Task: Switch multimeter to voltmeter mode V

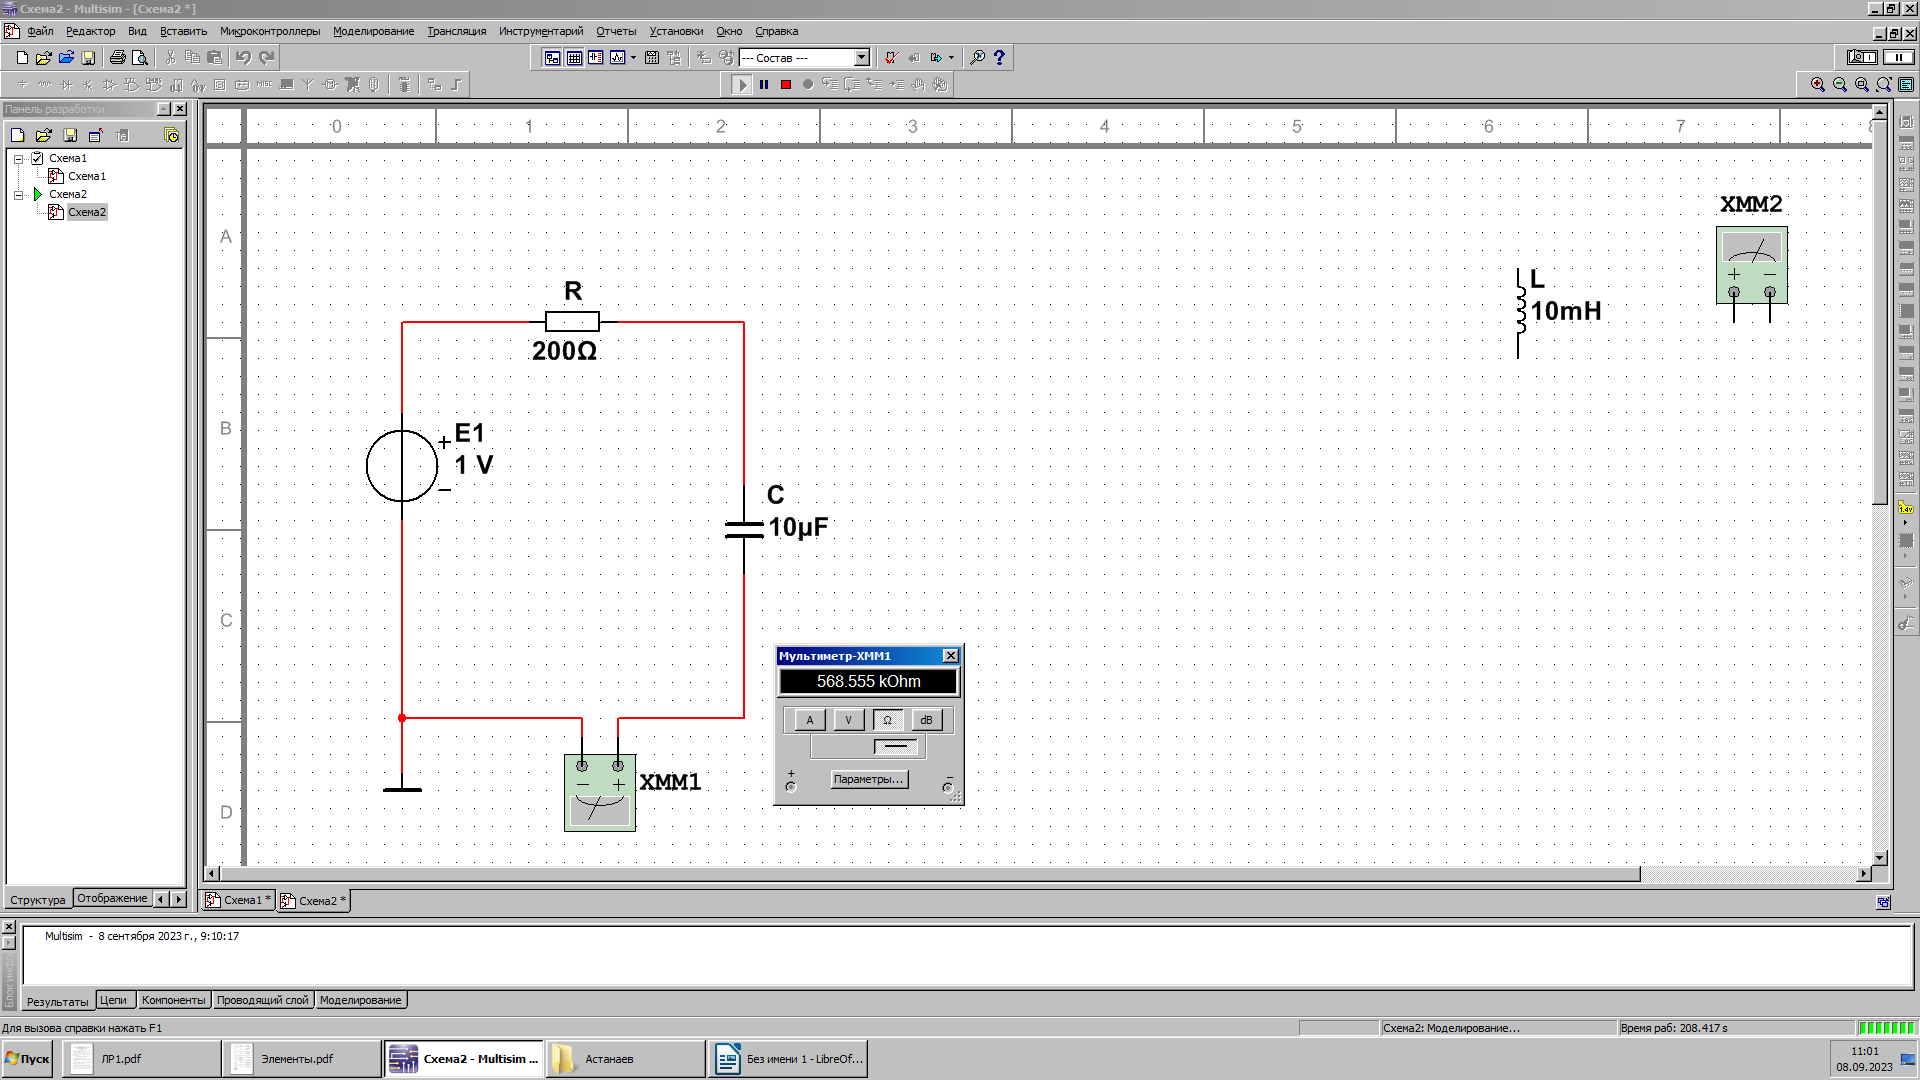Action: point(849,720)
